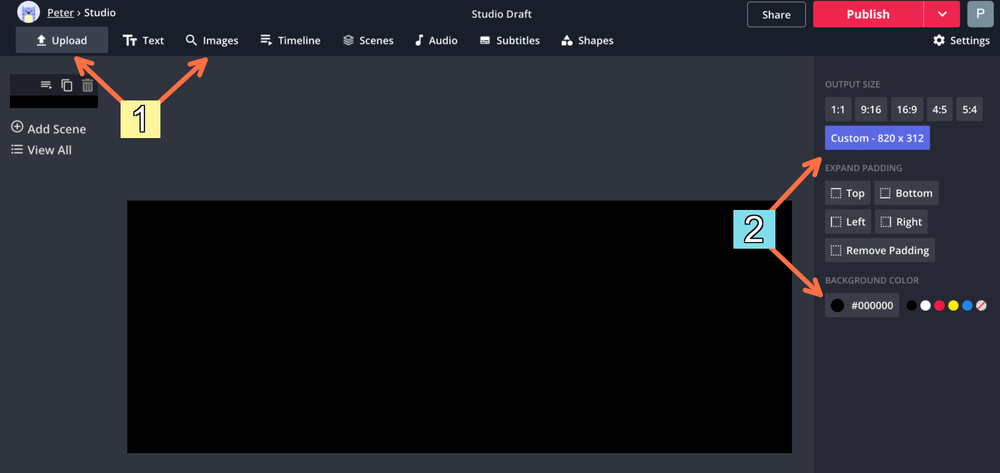Open the Subtitles tool
1000x473 pixels.
click(510, 41)
